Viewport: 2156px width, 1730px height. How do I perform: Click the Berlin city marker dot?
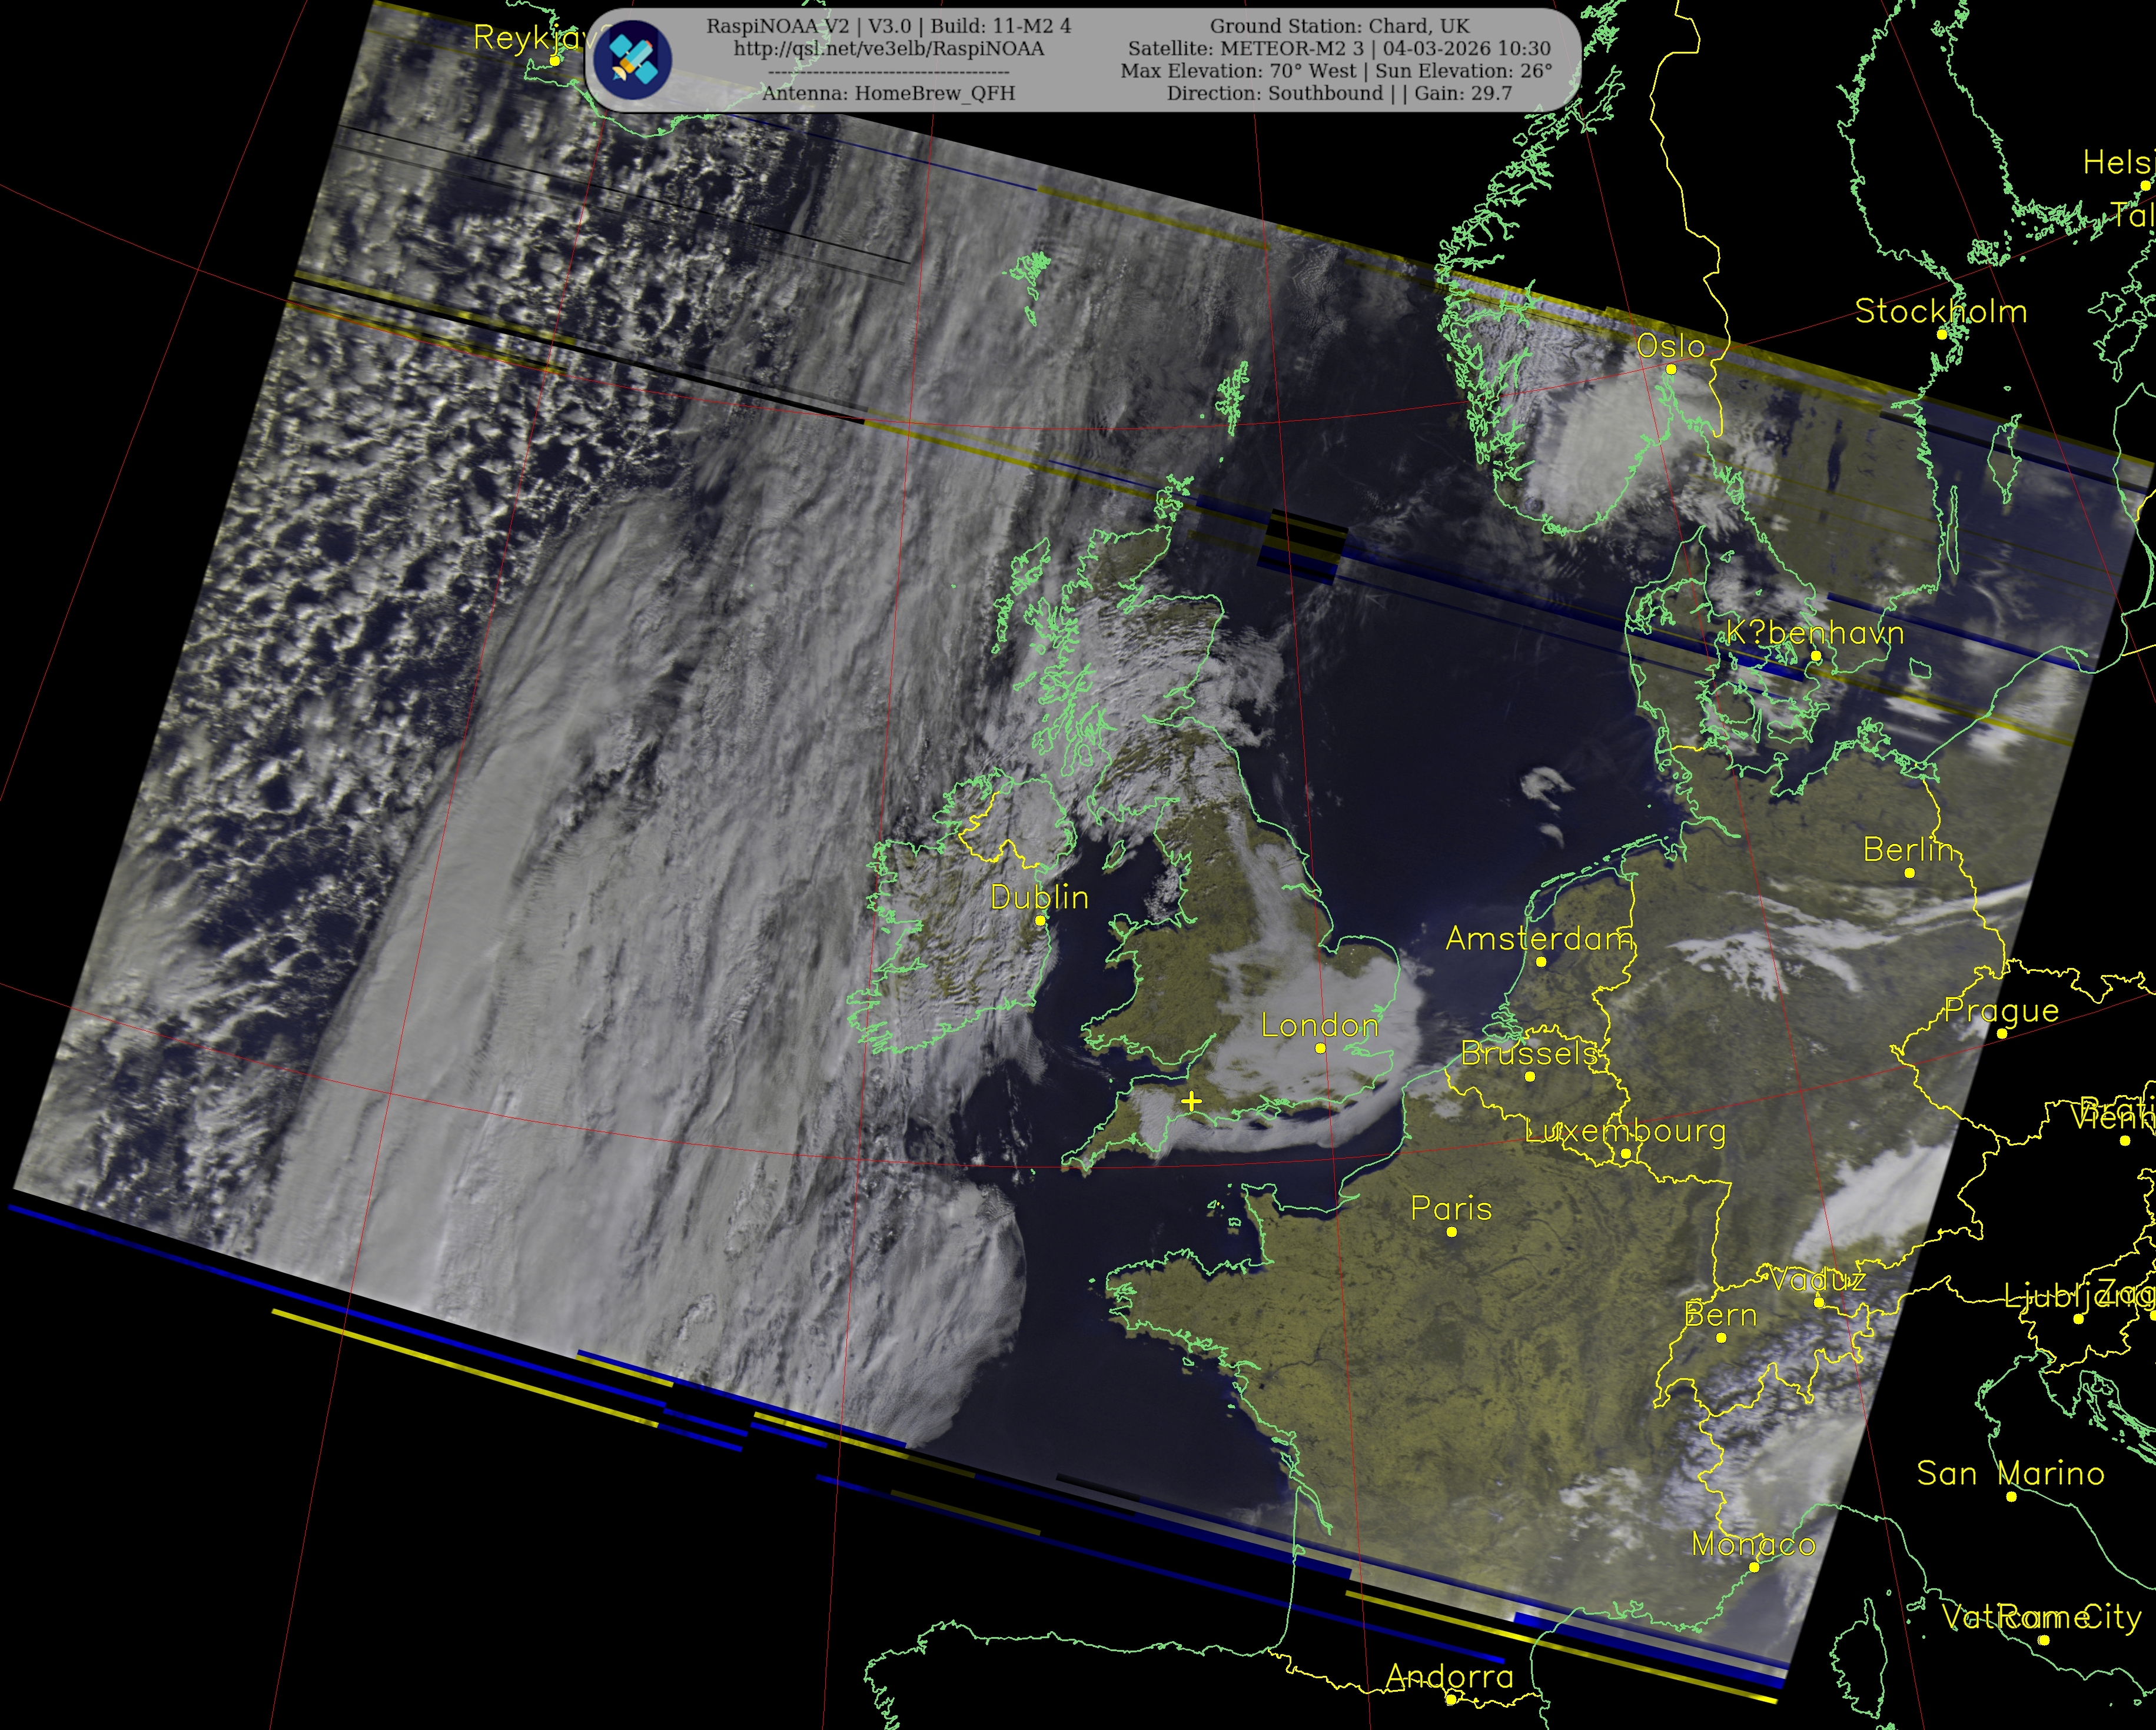(1909, 873)
